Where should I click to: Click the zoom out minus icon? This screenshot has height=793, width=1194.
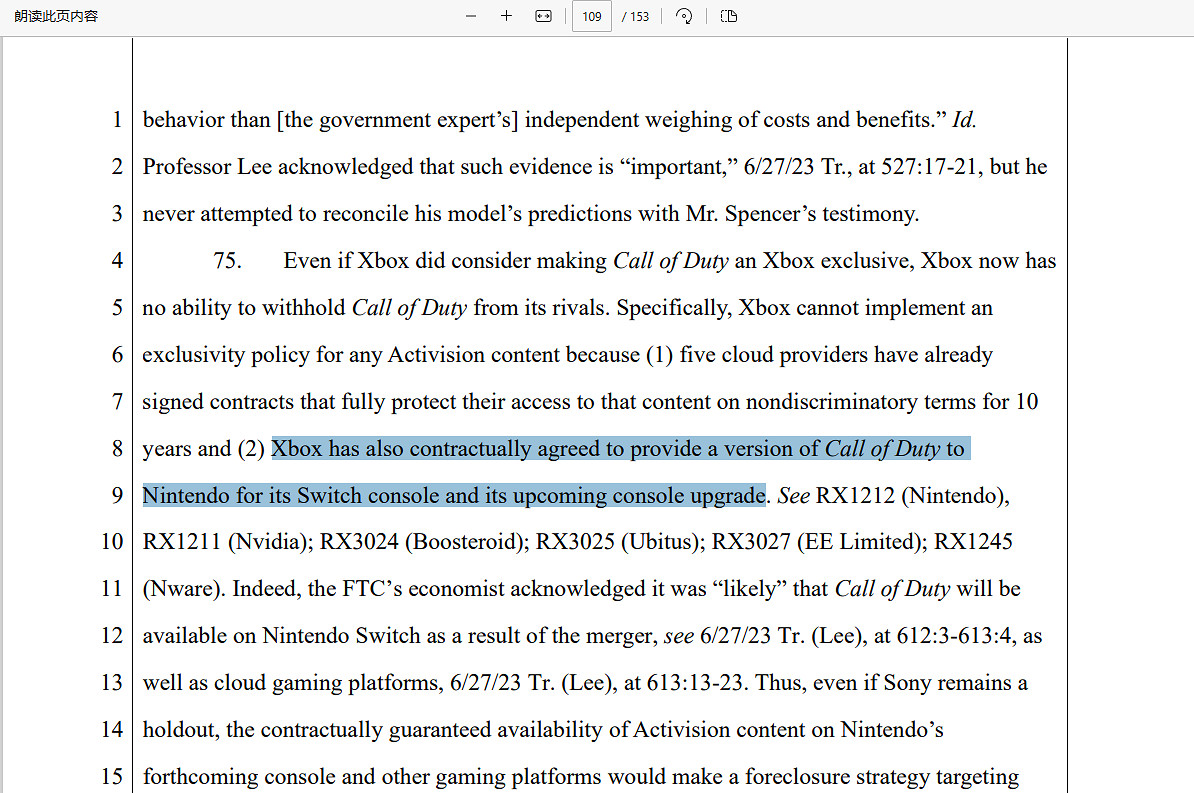(471, 16)
